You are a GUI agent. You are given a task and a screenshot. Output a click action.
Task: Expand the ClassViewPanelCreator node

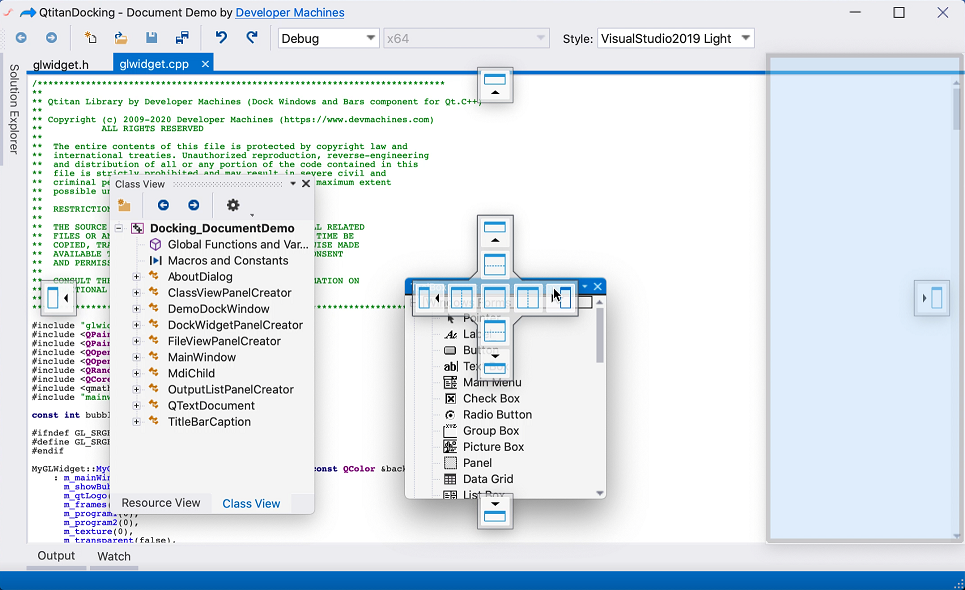click(137, 293)
